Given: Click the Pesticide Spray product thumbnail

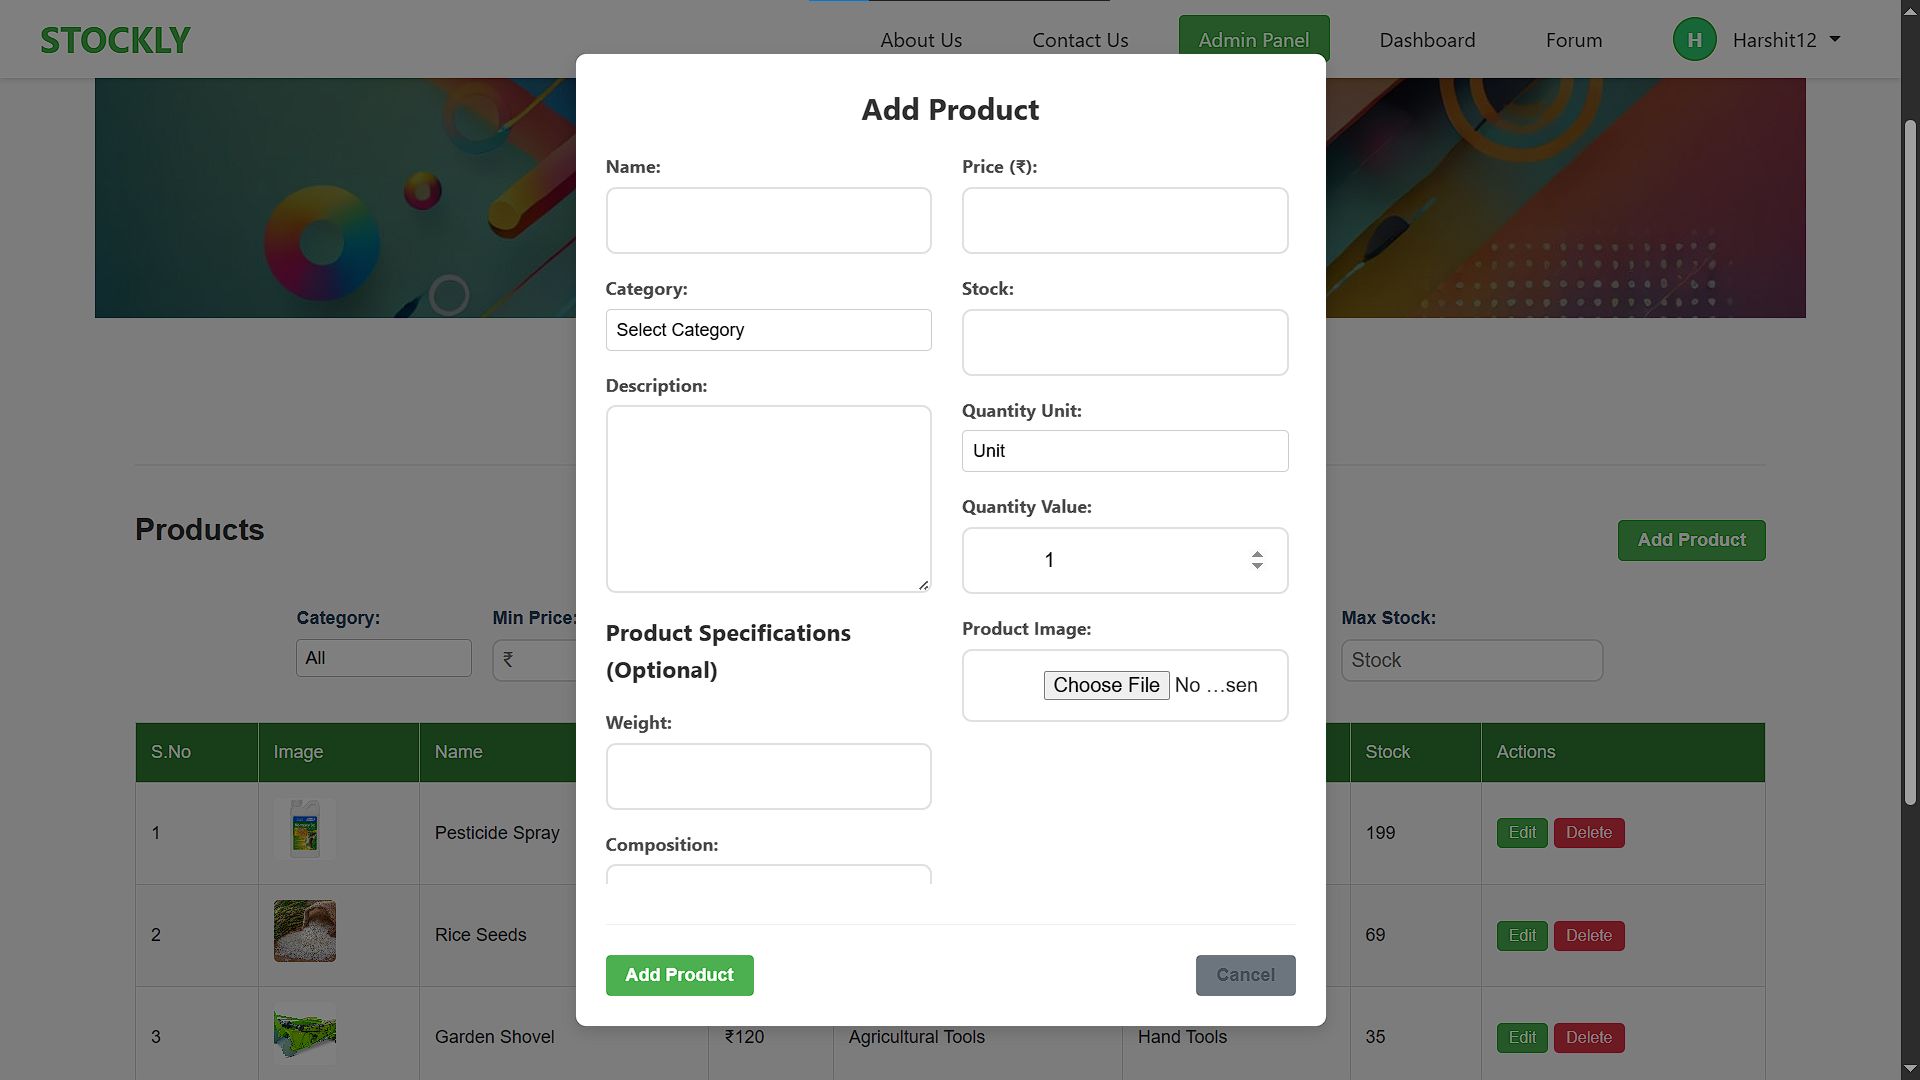Looking at the screenshot, I should [305, 829].
